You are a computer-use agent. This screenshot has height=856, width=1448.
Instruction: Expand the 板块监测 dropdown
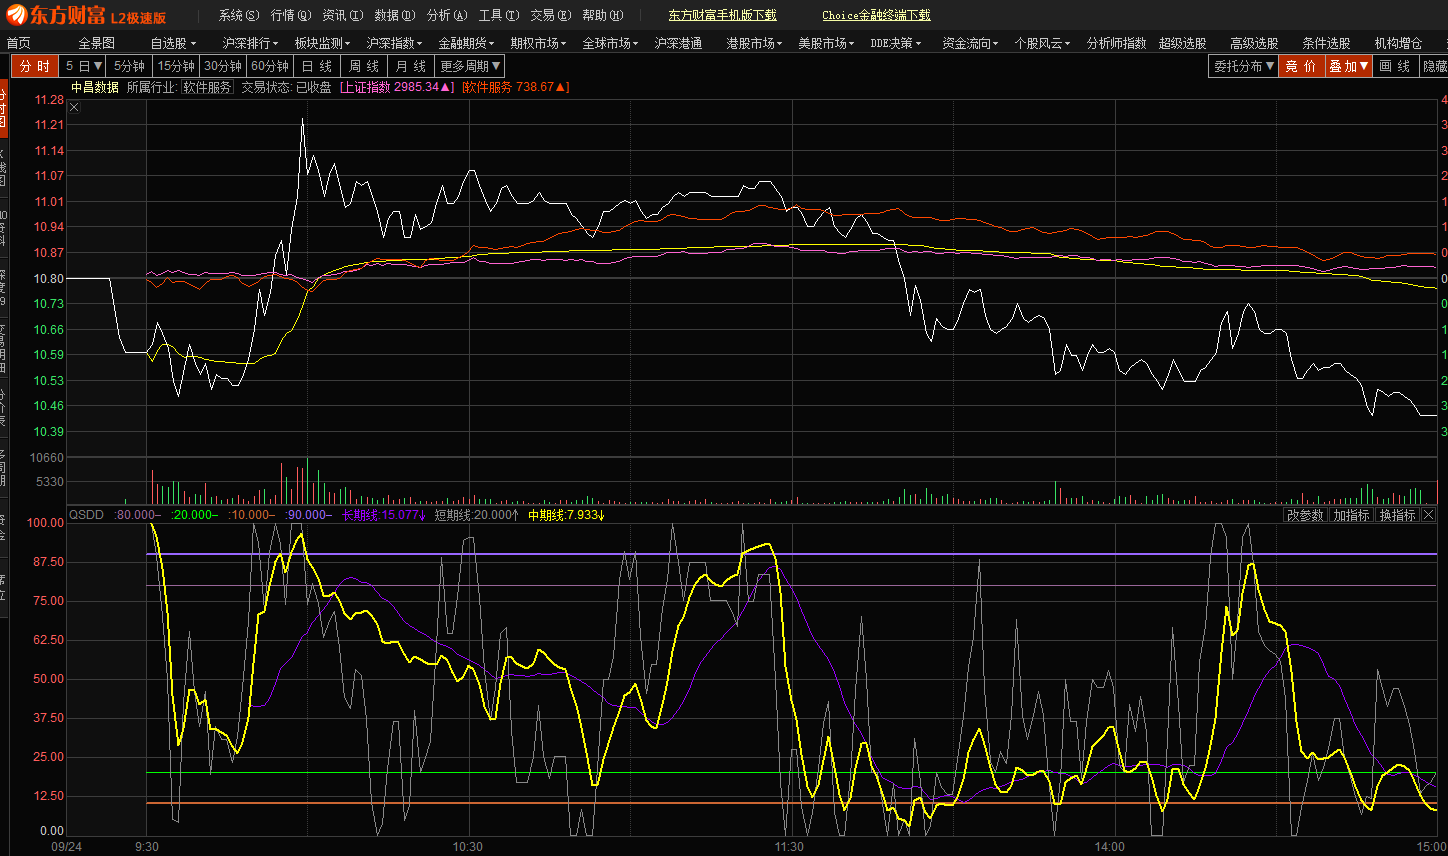click(322, 43)
